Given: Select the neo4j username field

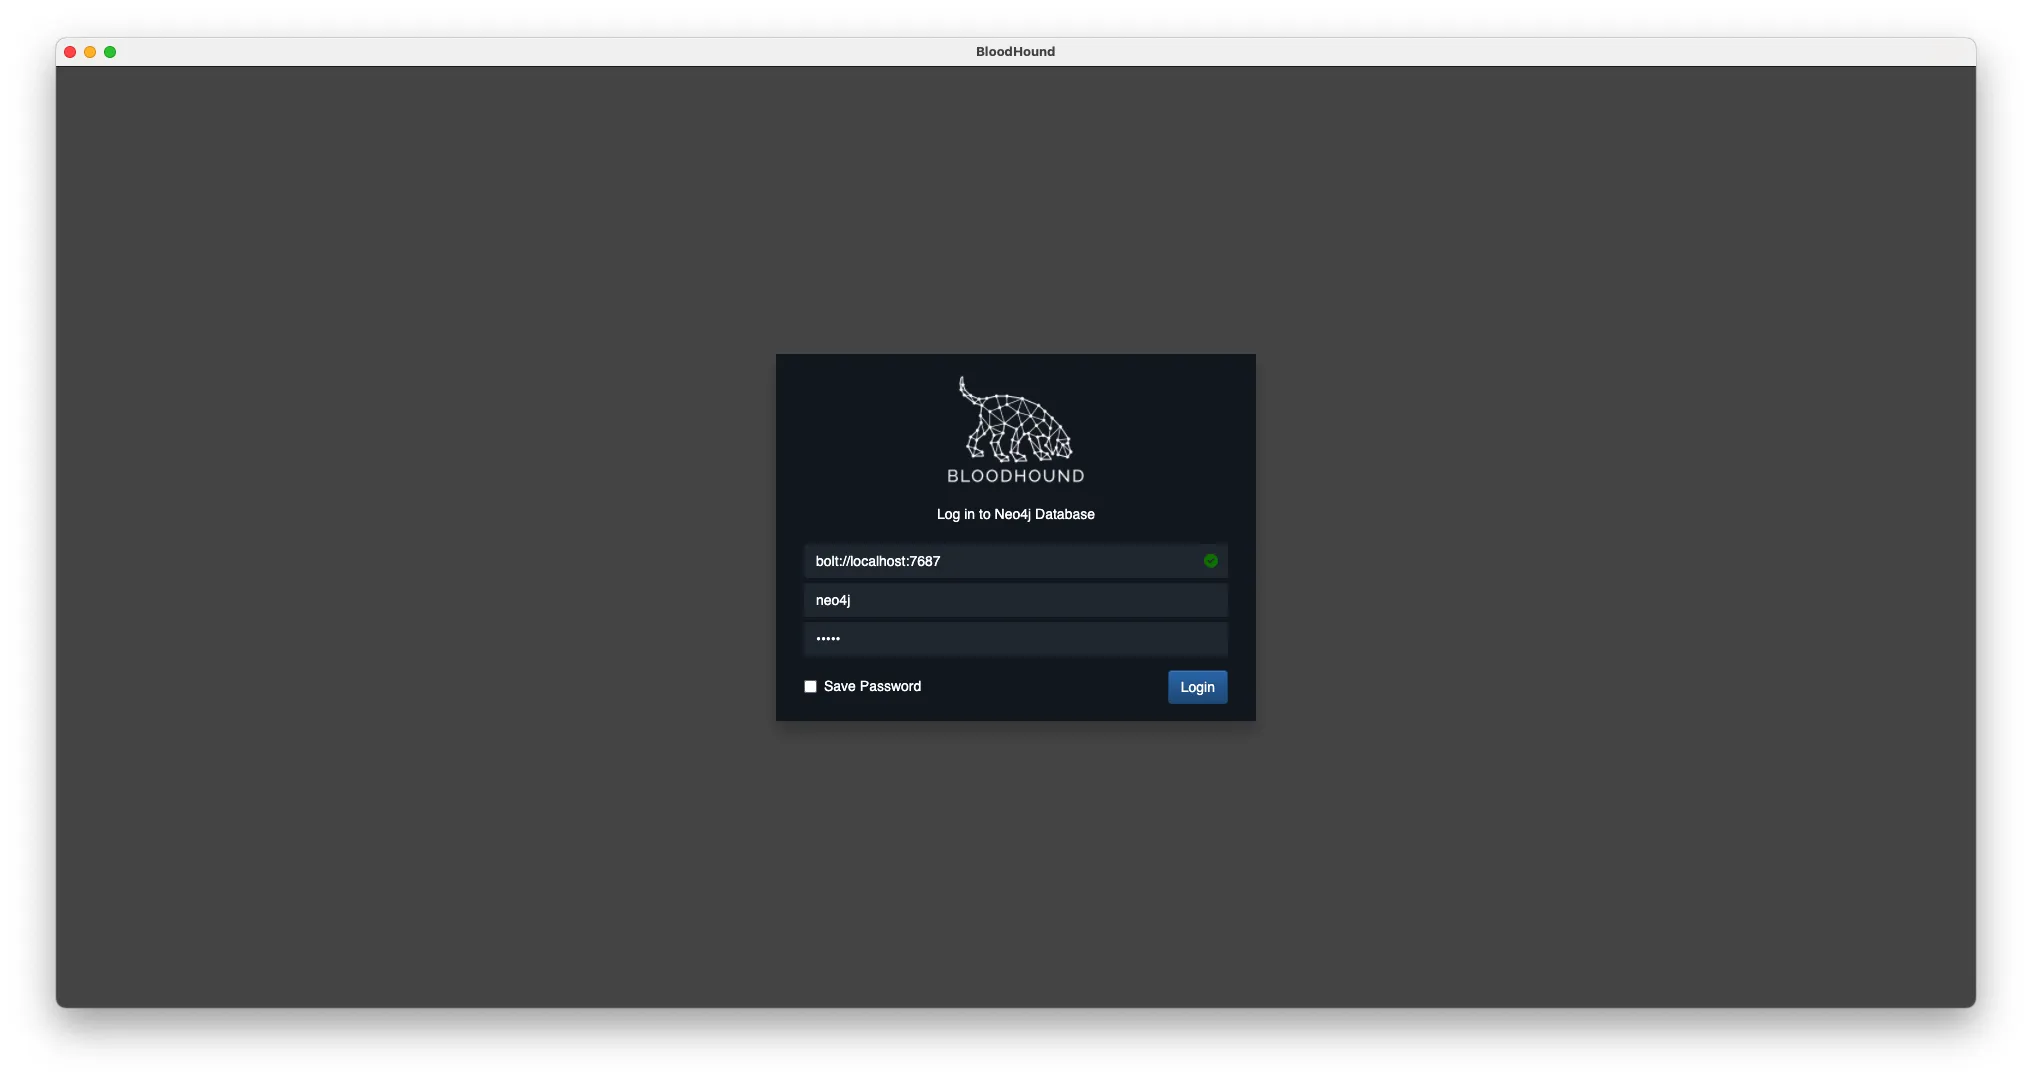Looking at the screenshot, I should [x=1015, y=600].
